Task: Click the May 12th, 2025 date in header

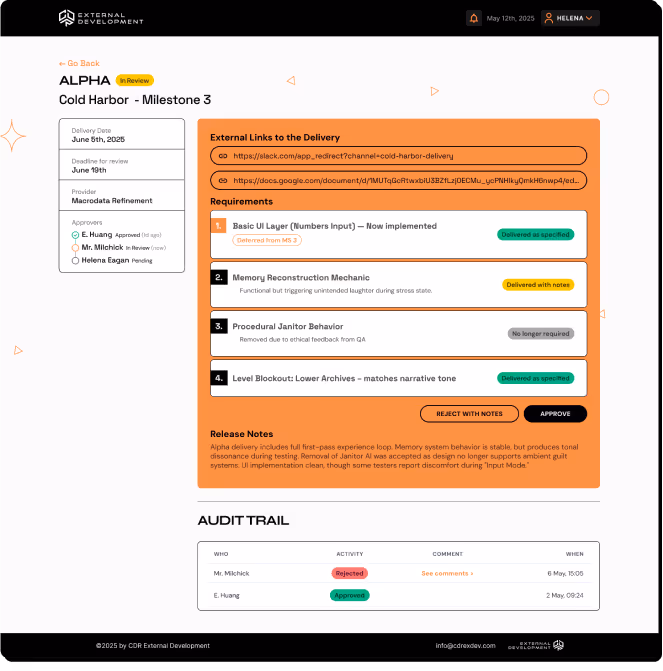Action: coord(511,18)
